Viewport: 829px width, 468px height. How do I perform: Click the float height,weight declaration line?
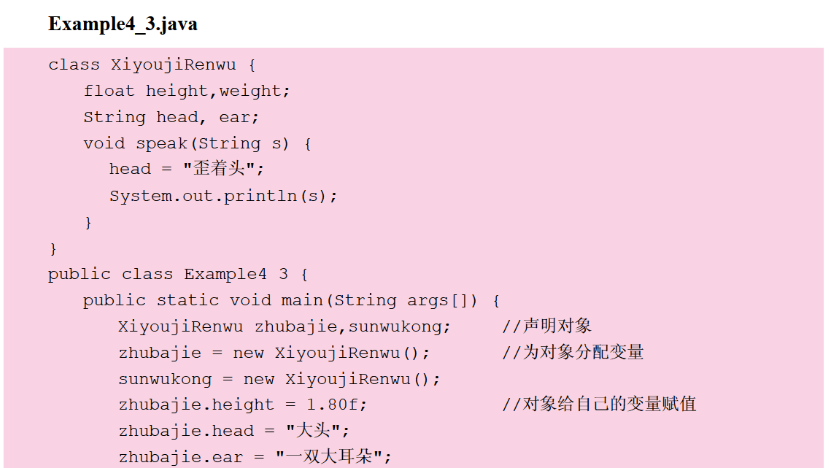pos(186,91)
